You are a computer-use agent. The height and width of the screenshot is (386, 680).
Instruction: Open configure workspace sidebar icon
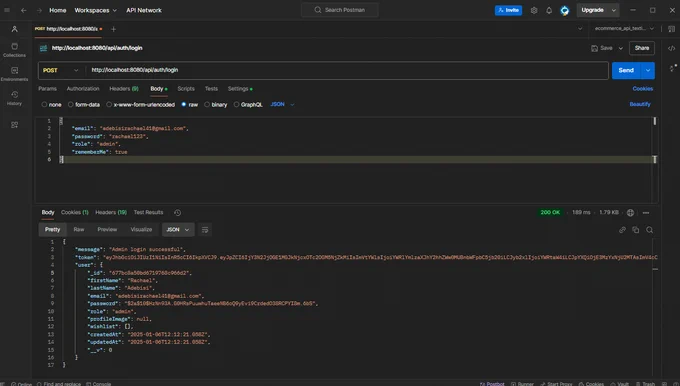(14, 125)
